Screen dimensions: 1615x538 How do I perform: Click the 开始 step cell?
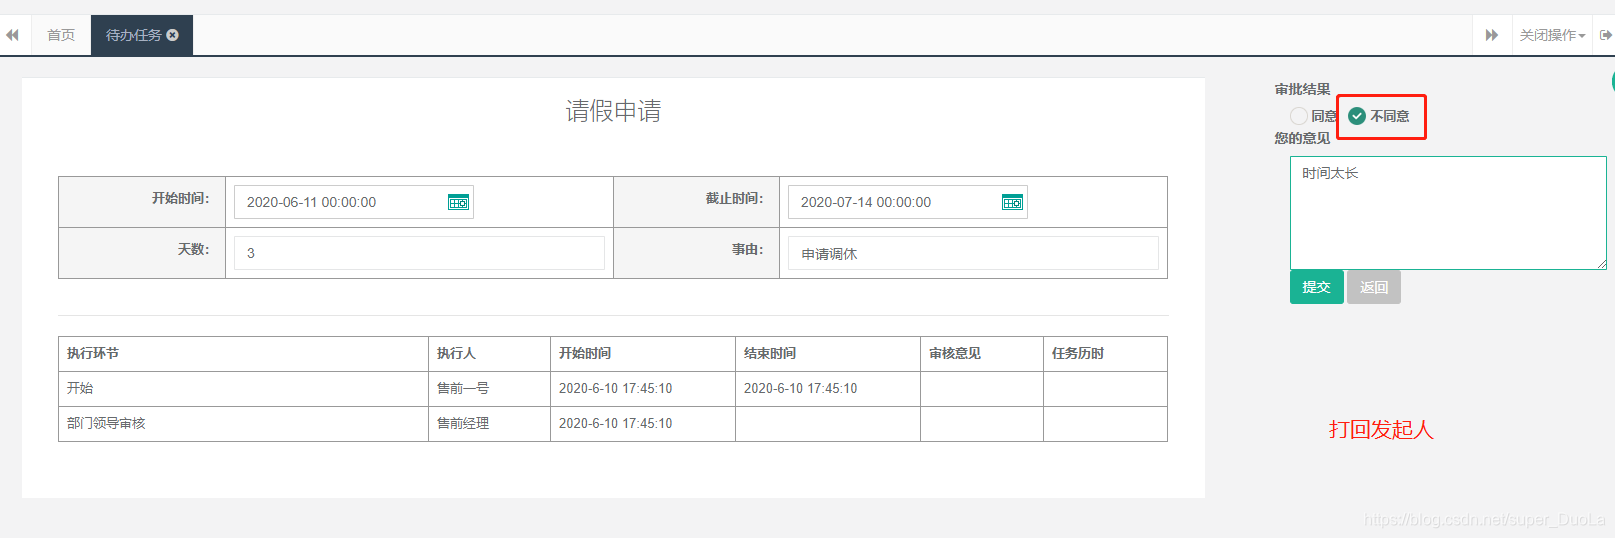pos(243,389)
